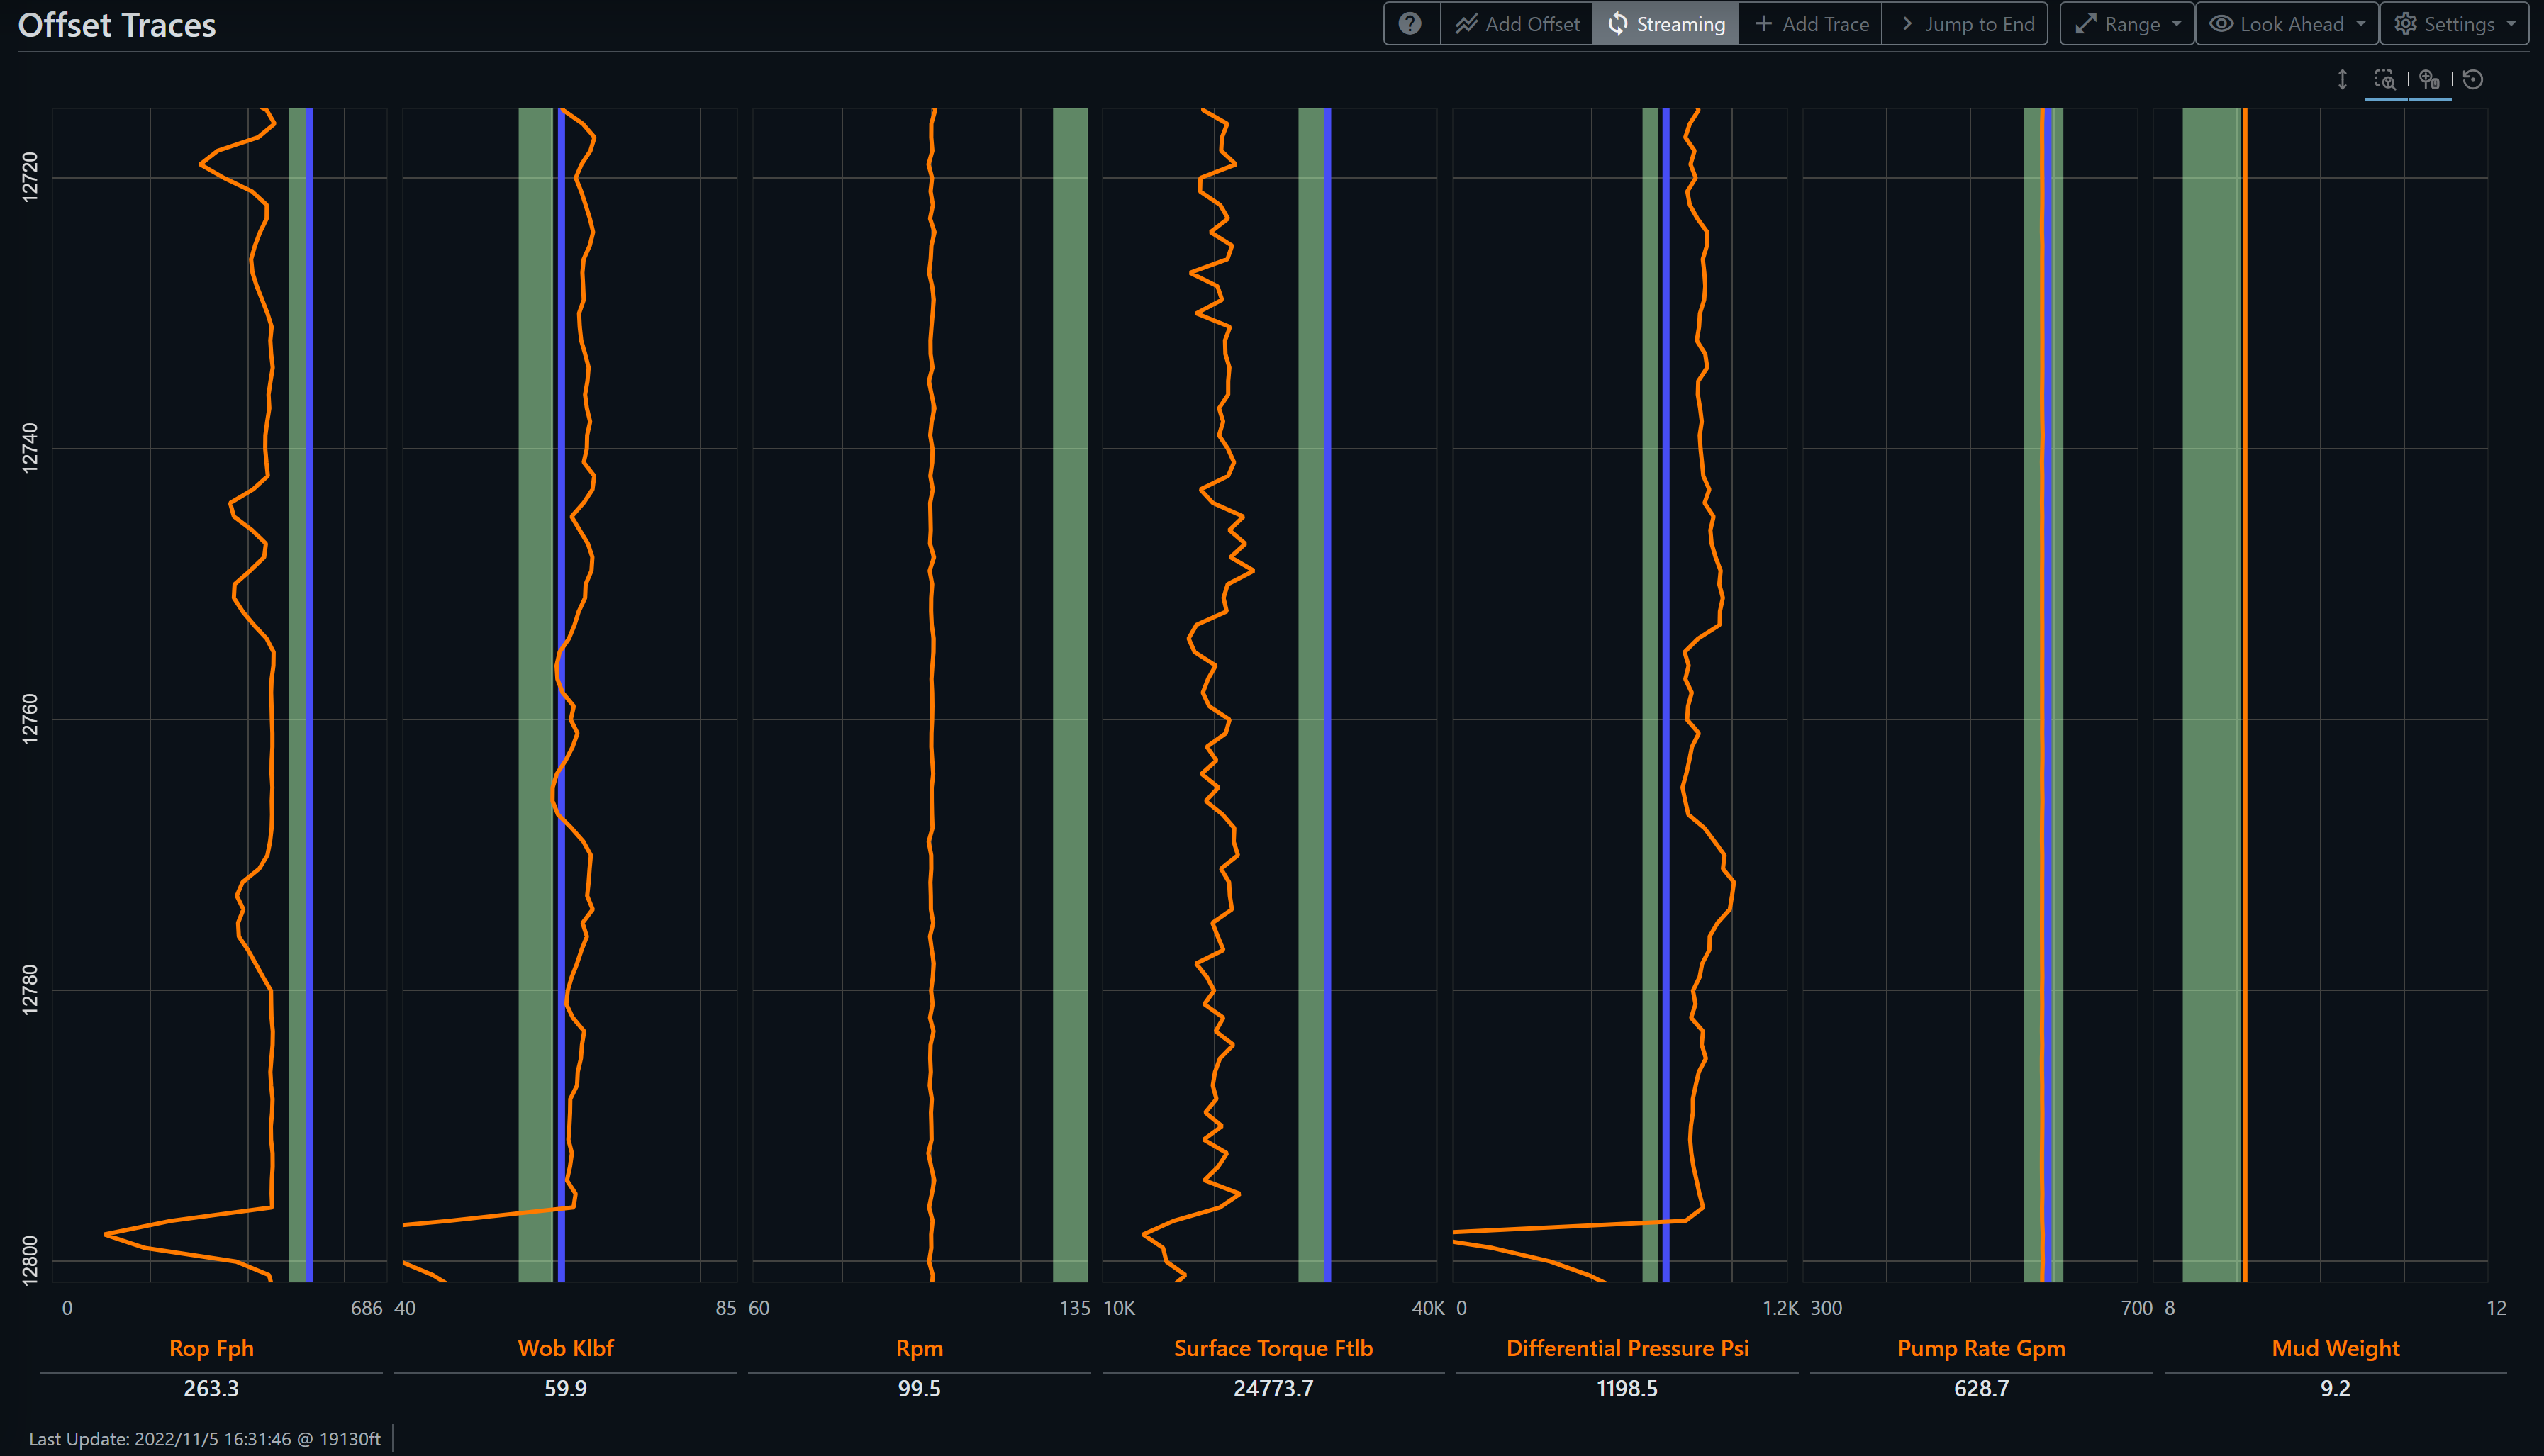Click the vertical pan arrows icon
The width and height of the screenshot is (2544, 1456).
pos(2342,80)
